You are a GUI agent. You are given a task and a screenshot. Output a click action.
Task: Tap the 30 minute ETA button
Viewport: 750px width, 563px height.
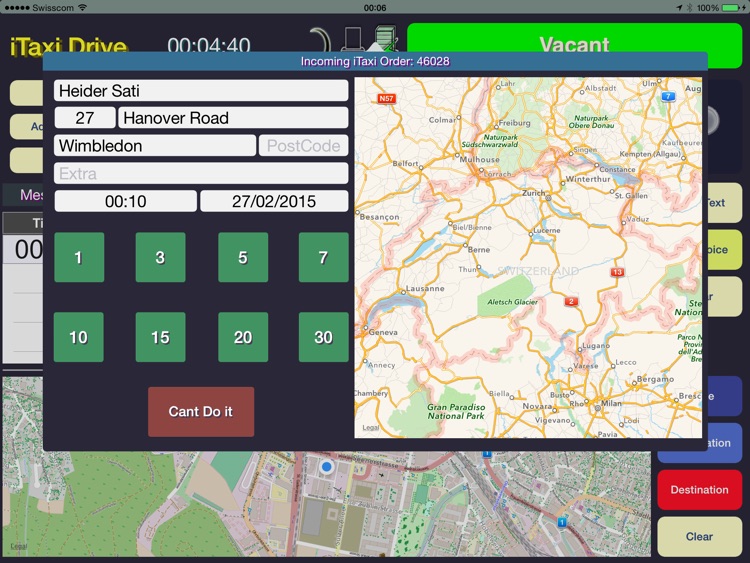[323, 337]
